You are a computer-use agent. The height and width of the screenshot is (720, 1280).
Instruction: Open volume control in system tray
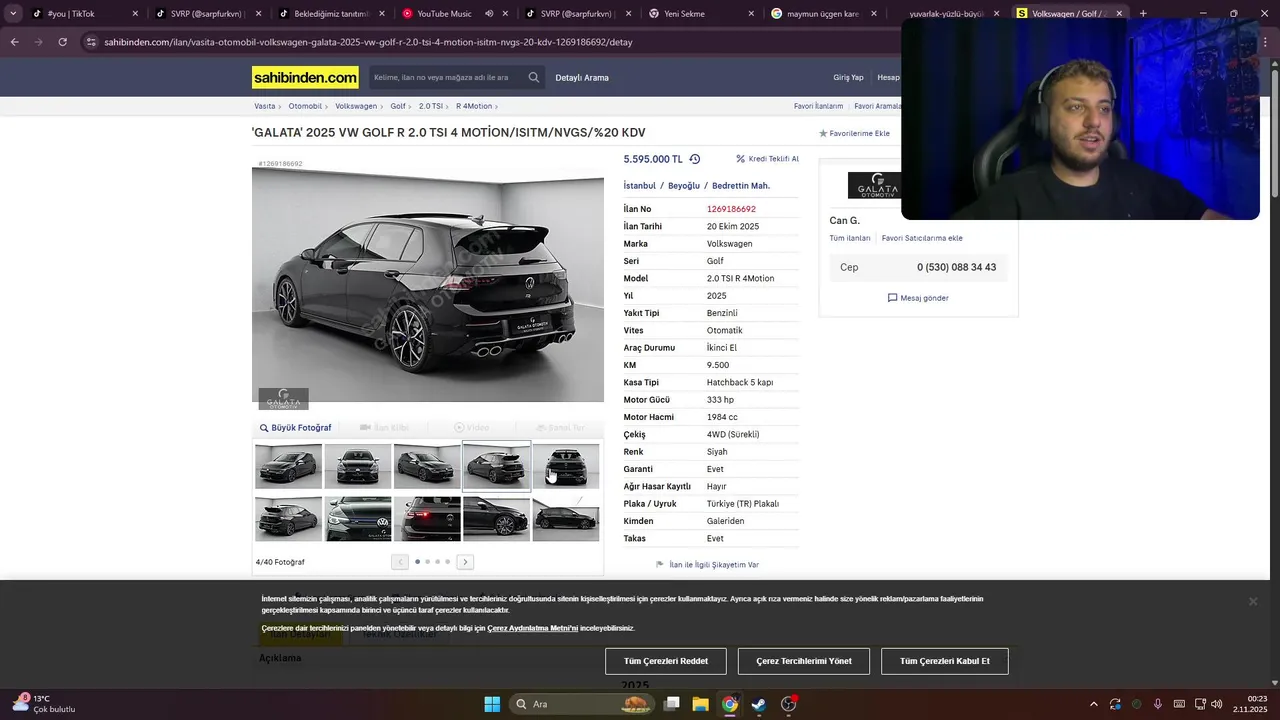1217,704
